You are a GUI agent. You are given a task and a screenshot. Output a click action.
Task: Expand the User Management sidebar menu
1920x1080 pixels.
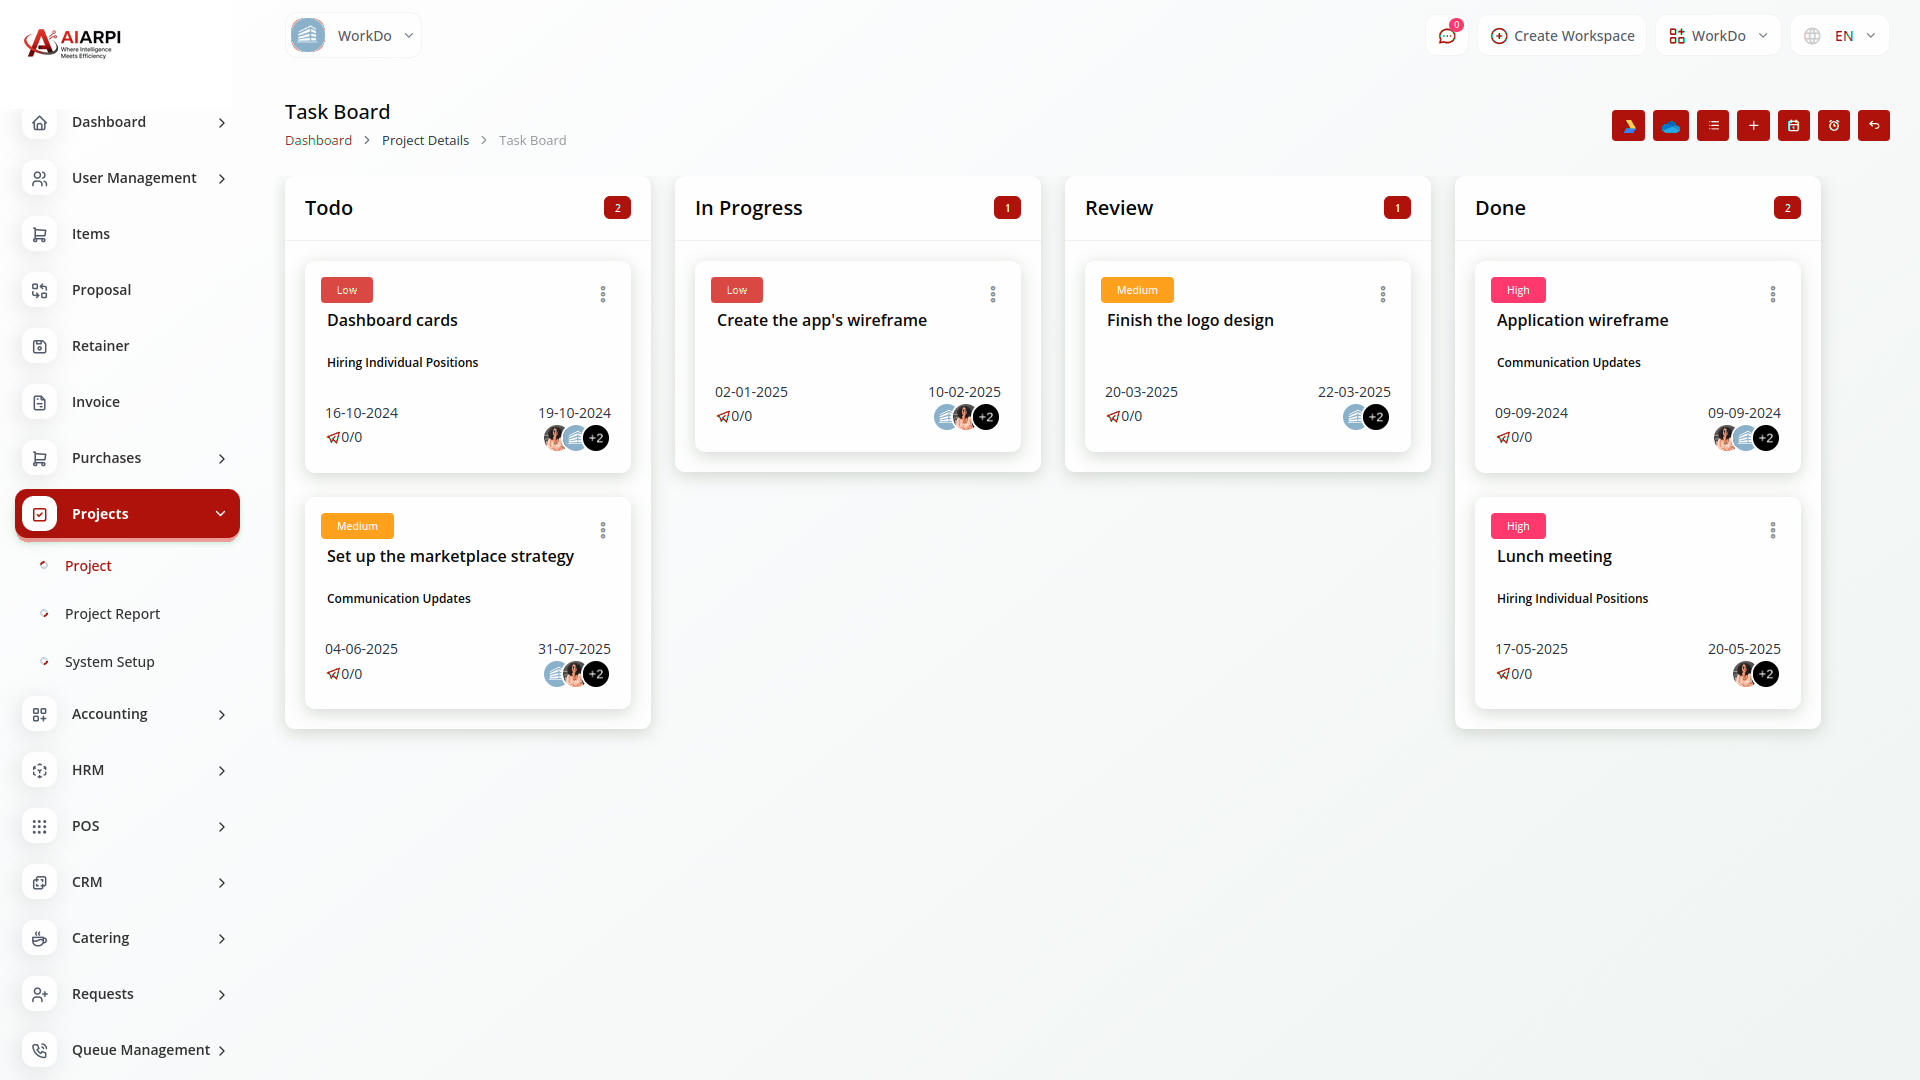click(x=127, y=178)
